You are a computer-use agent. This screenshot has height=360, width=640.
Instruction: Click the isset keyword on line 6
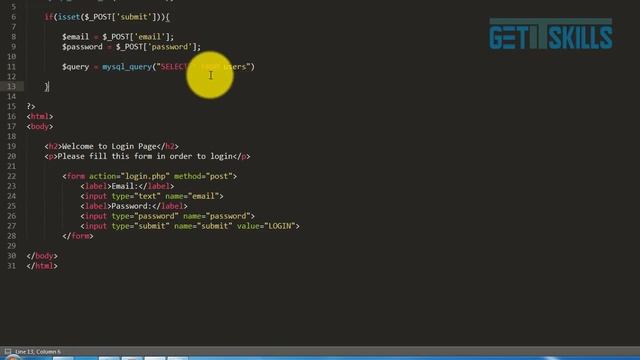69,17
